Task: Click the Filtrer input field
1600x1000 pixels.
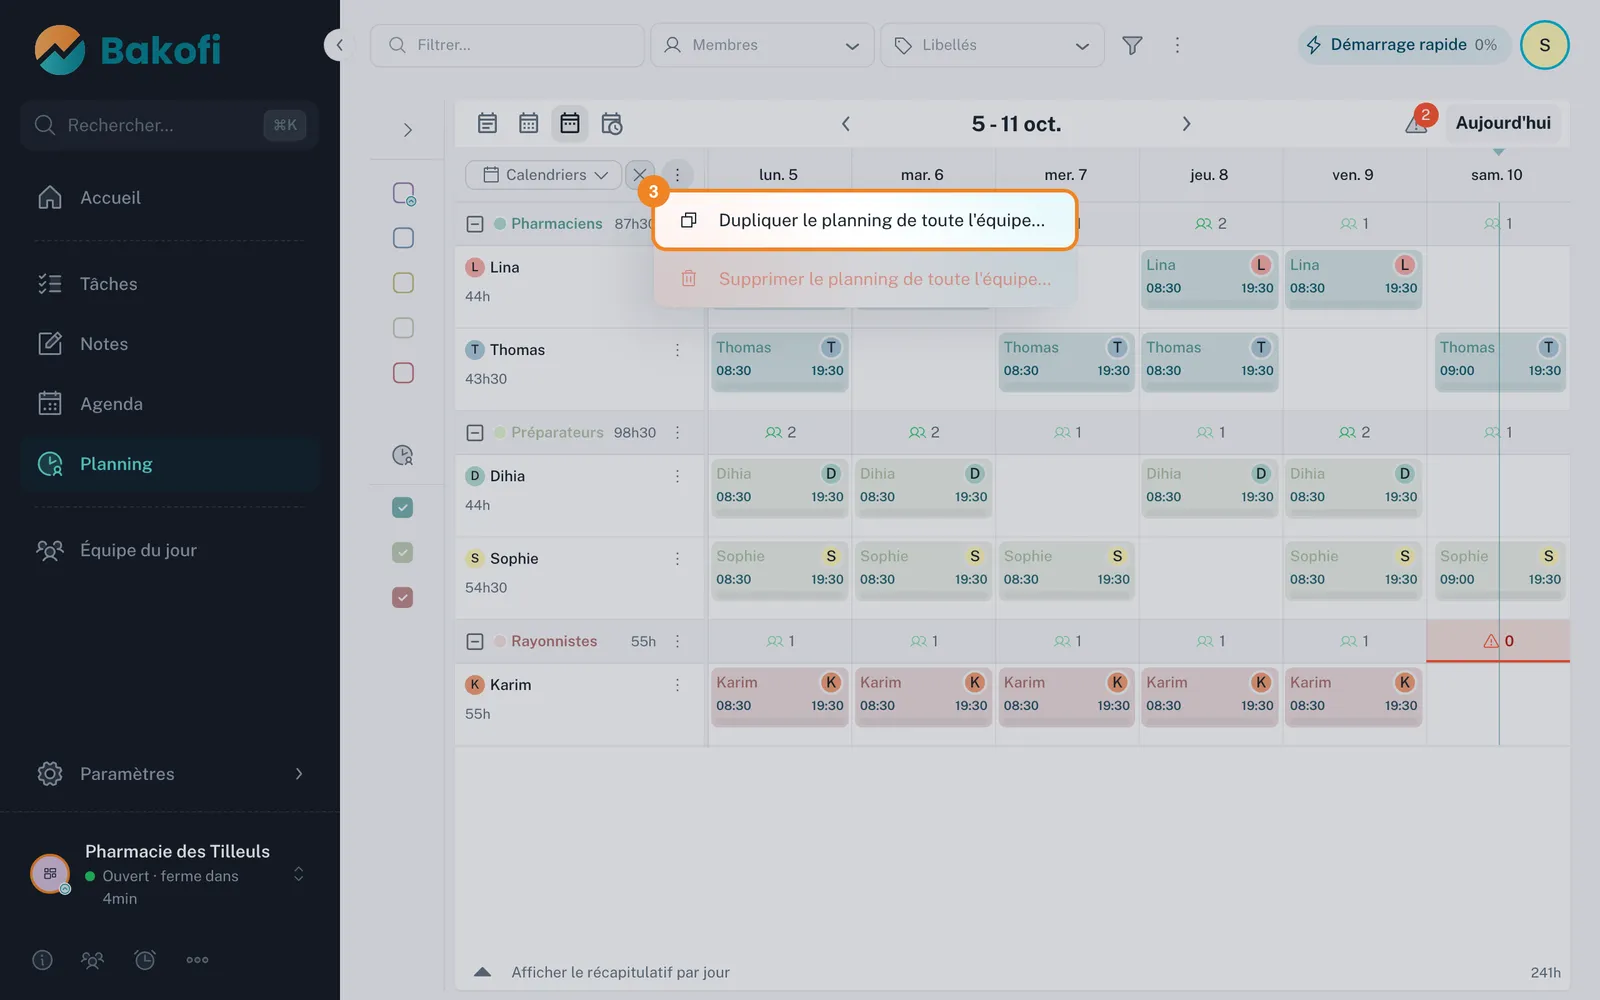Action: pos(507,45)
